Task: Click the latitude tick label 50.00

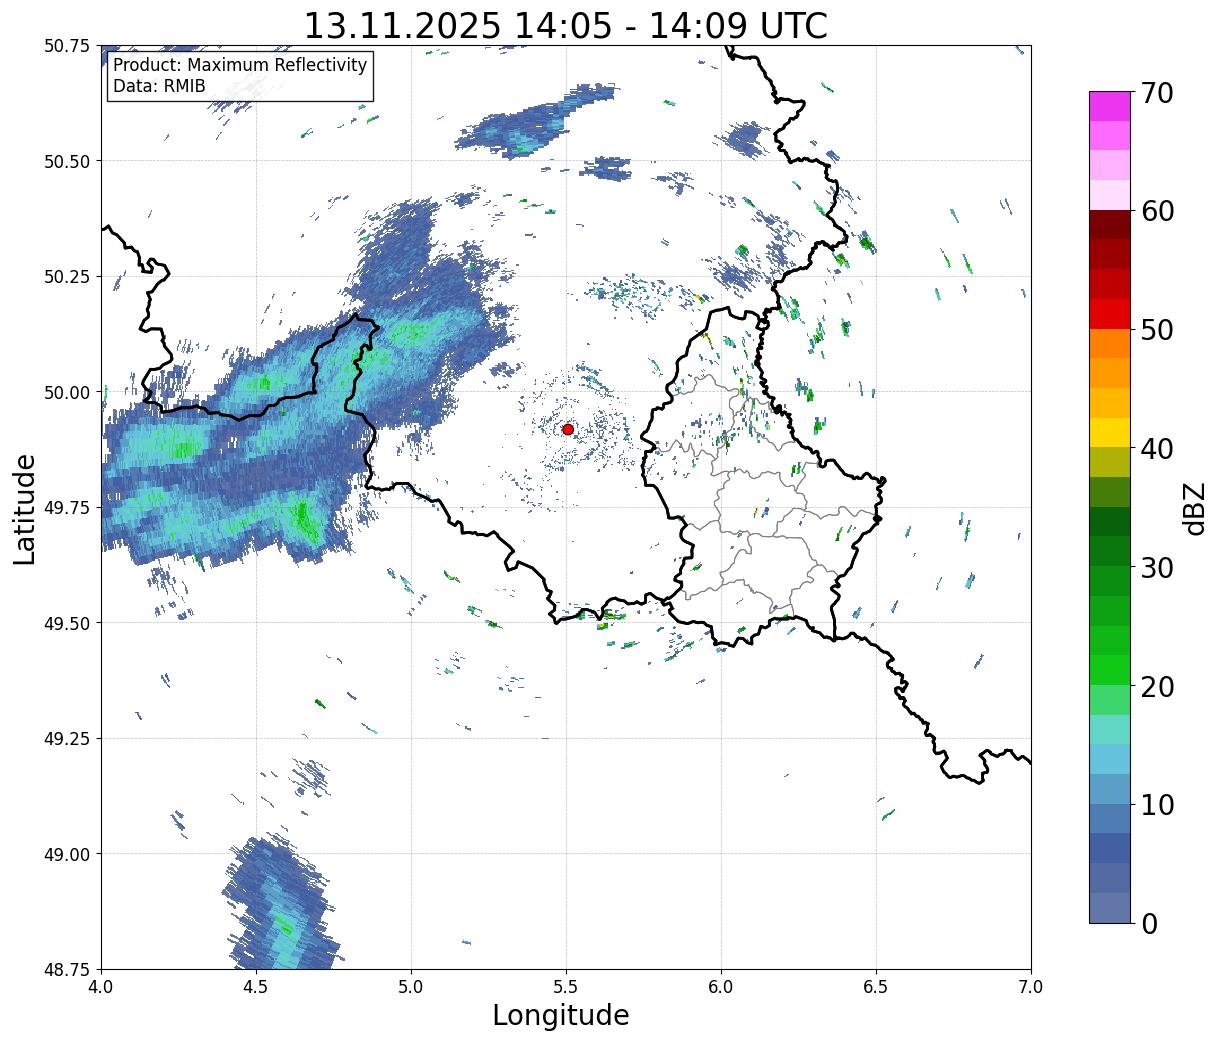Action: pos(67,392)
